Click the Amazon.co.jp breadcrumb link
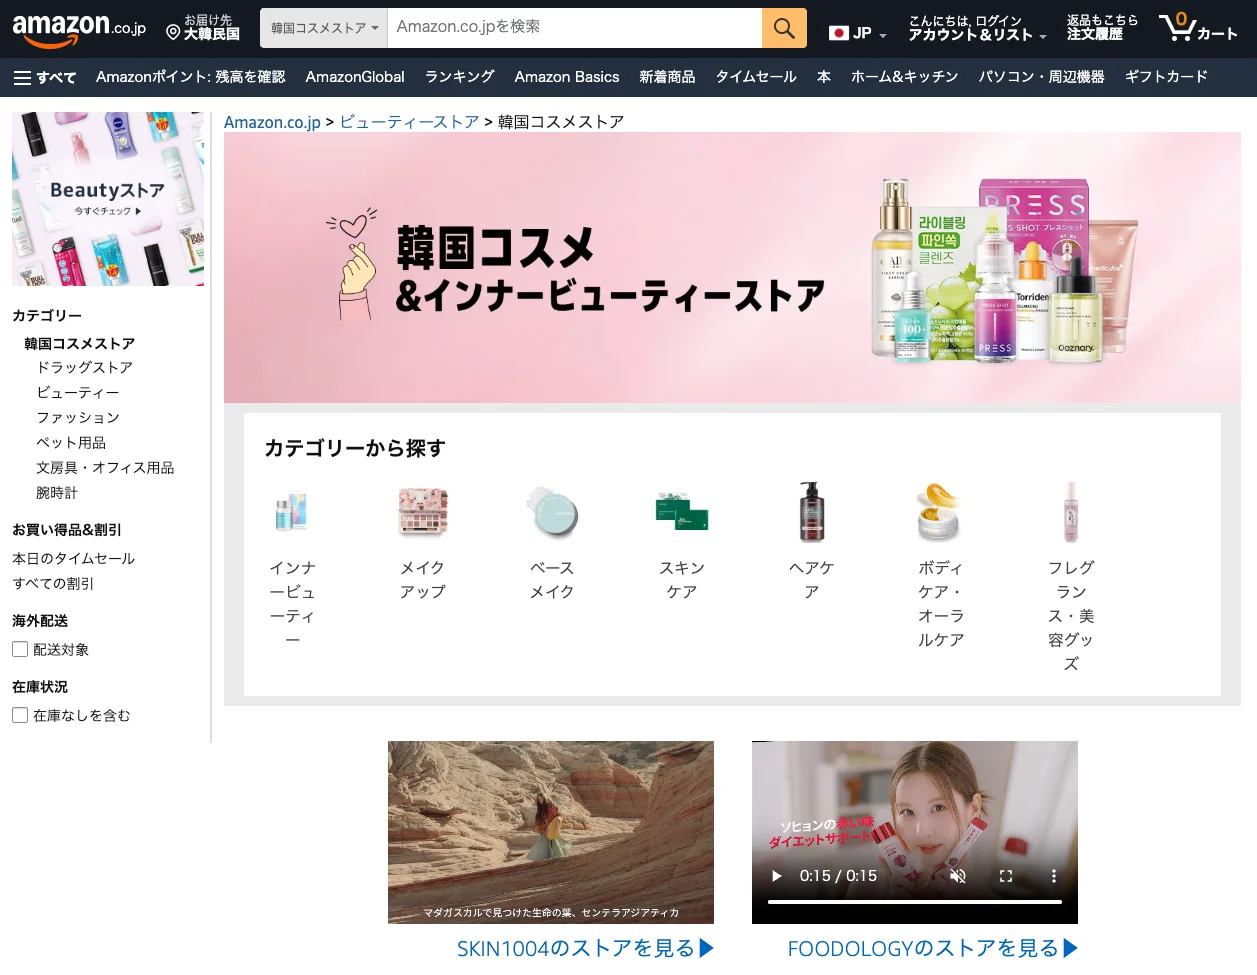 tap(272, 122)
